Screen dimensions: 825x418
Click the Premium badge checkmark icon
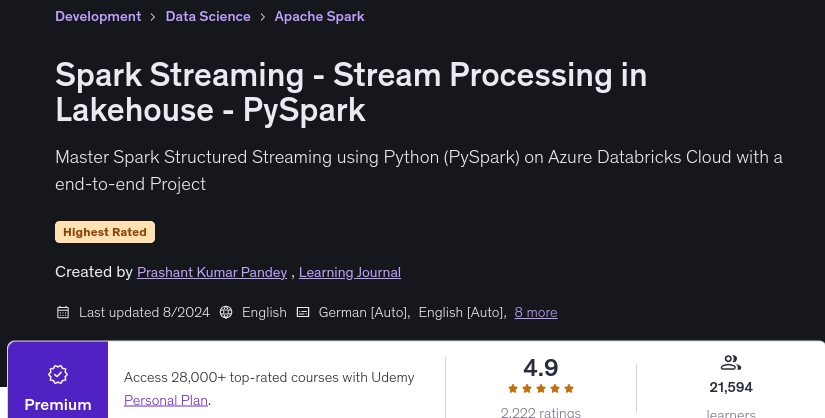58,374
